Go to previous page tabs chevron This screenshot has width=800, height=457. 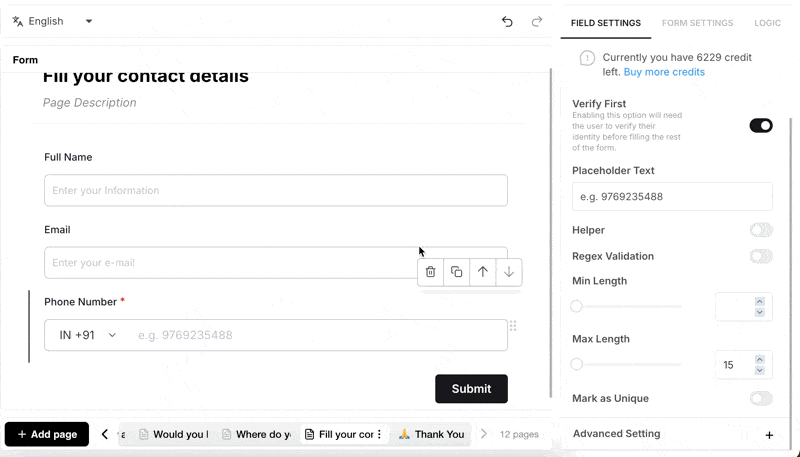[105, 435]
